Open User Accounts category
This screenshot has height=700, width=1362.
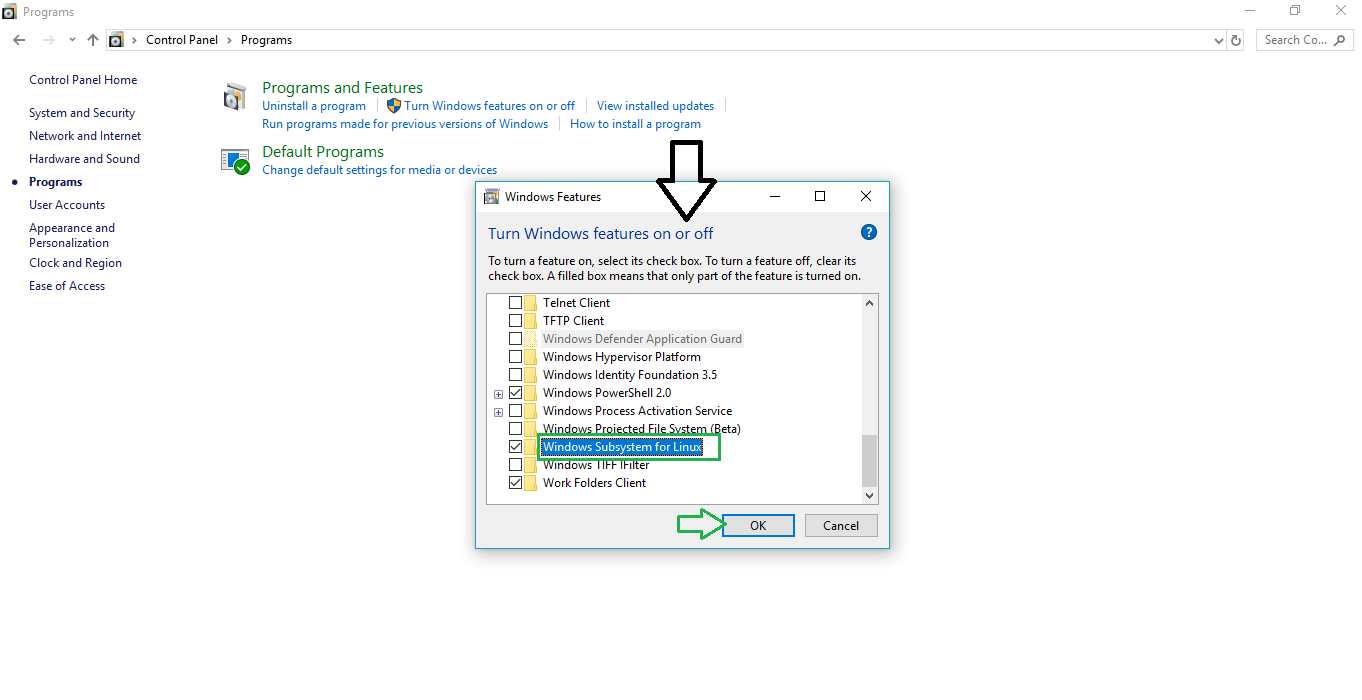tap(67, 205)
